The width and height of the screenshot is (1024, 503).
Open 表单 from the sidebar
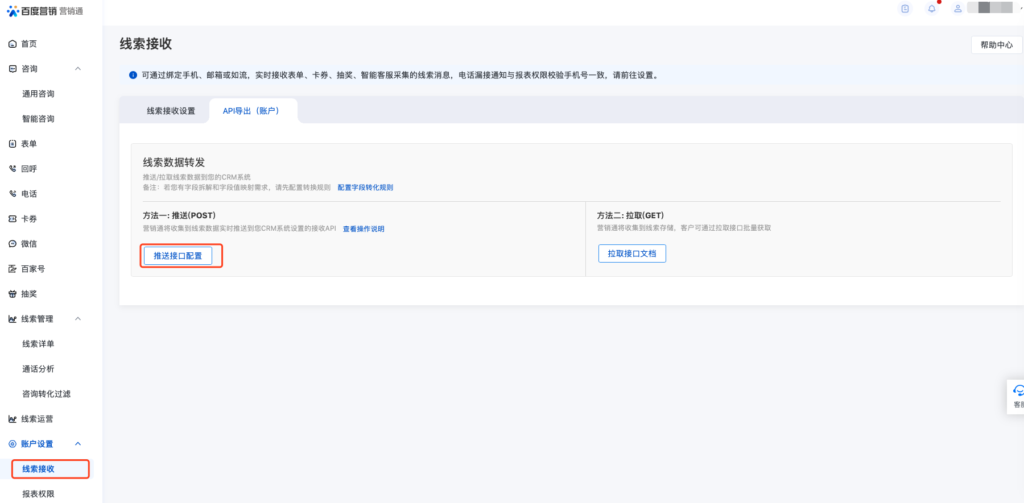28,144
